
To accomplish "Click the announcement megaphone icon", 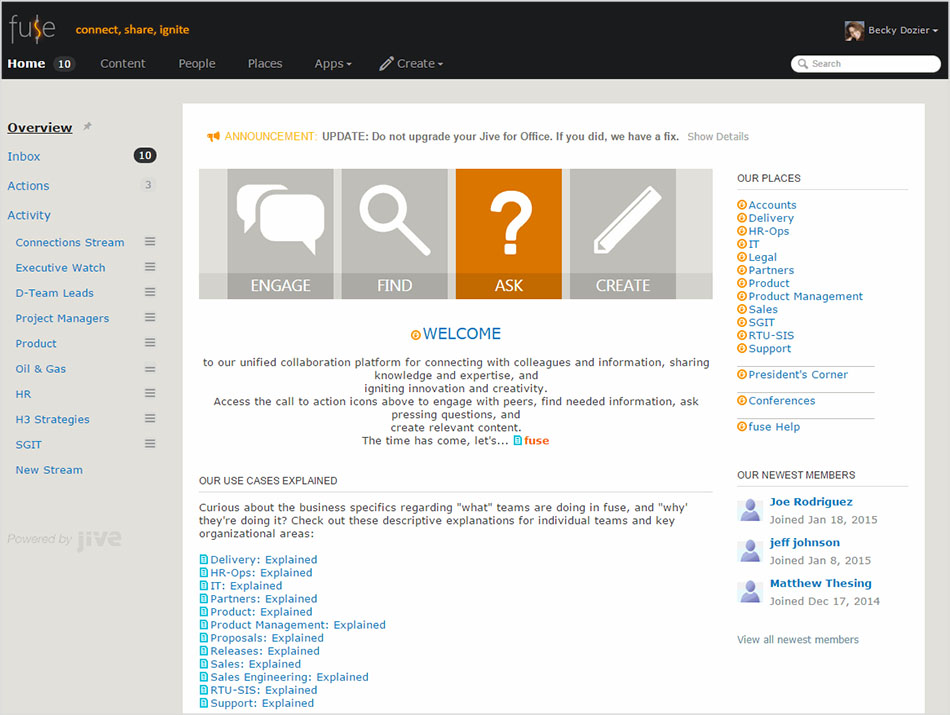I will [213, 136].
